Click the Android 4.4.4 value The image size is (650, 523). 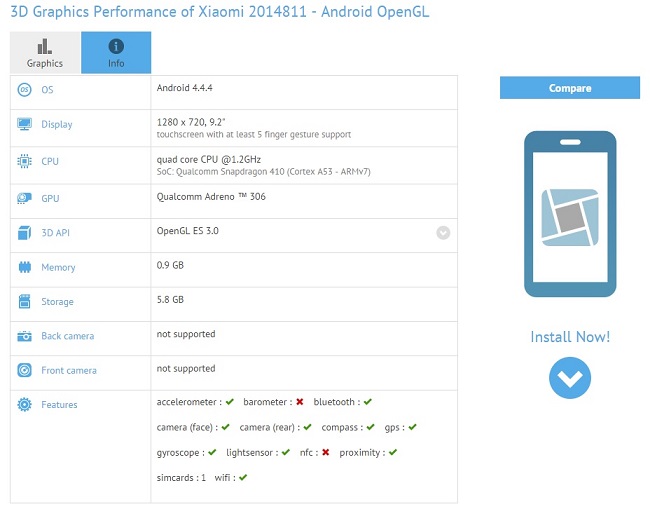[x=184, y=88]
